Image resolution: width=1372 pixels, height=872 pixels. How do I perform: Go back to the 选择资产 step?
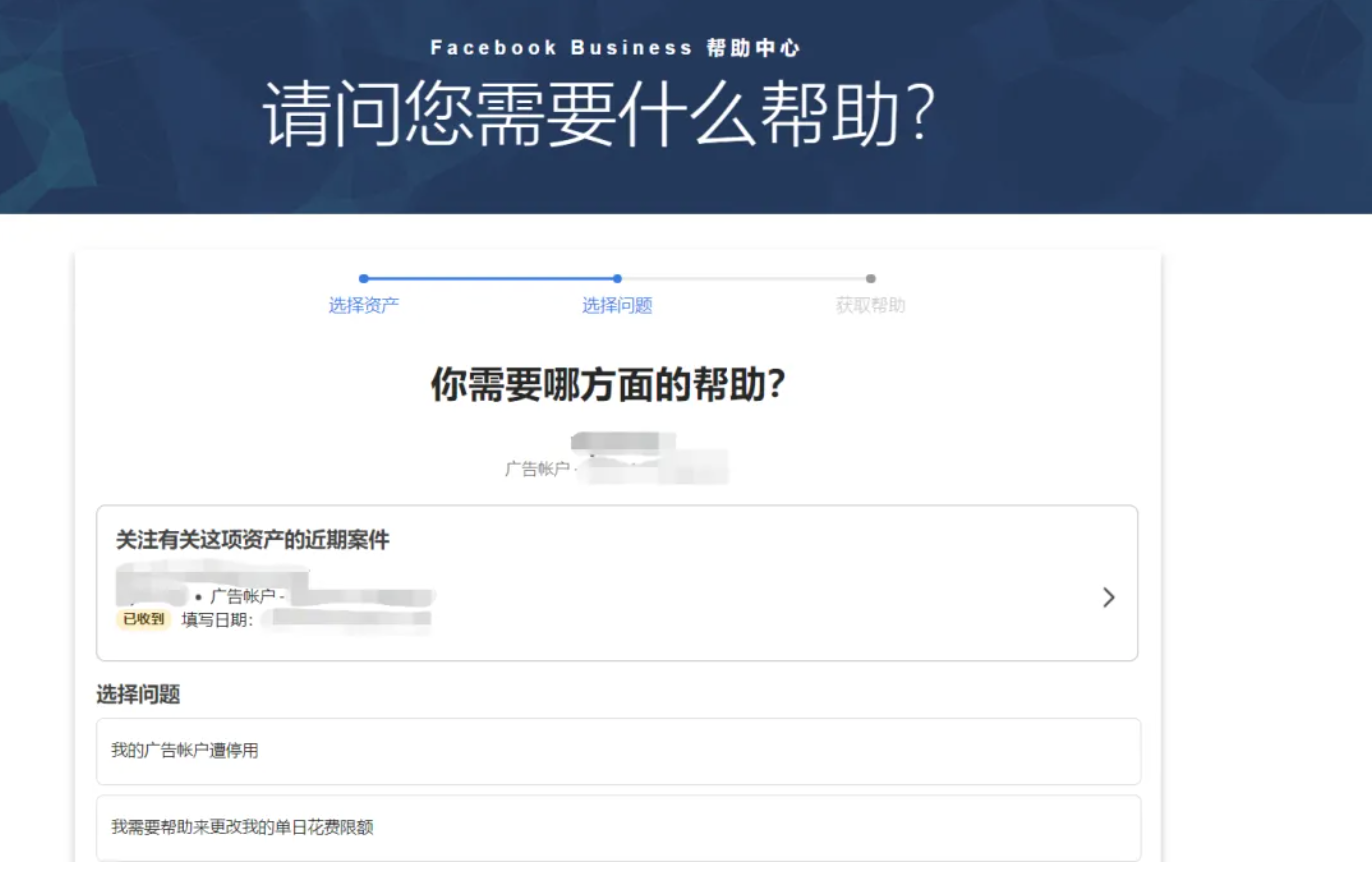pyautogui.click(x=364, y=306)
